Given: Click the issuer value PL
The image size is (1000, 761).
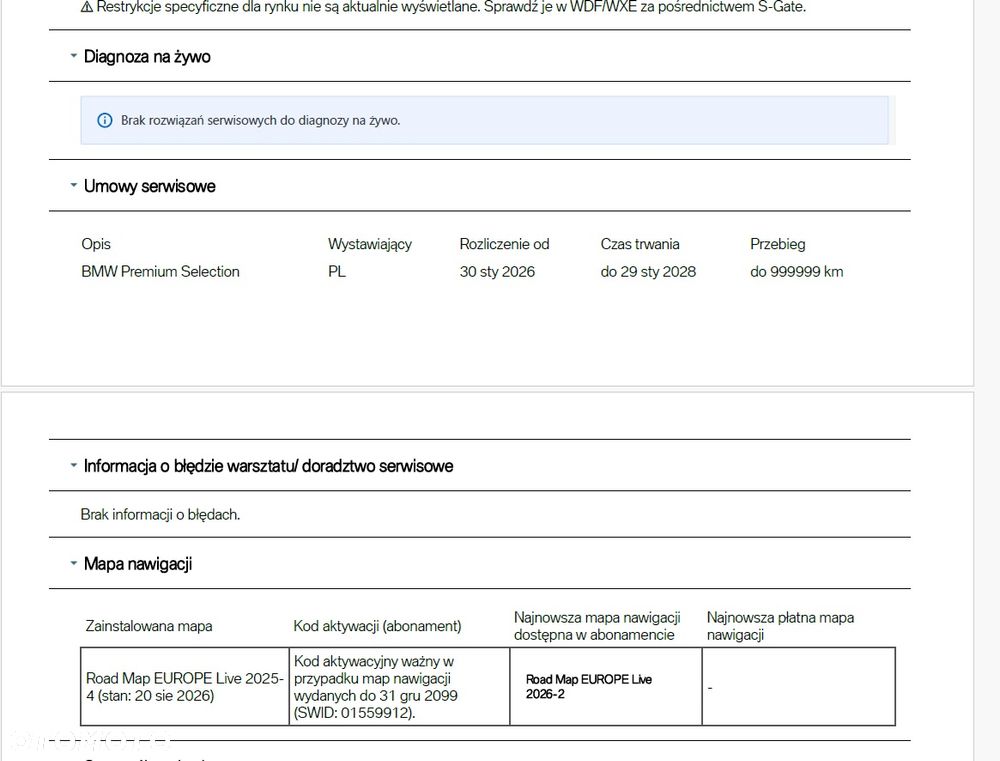Looking at the screenshot, I should 337,272.
